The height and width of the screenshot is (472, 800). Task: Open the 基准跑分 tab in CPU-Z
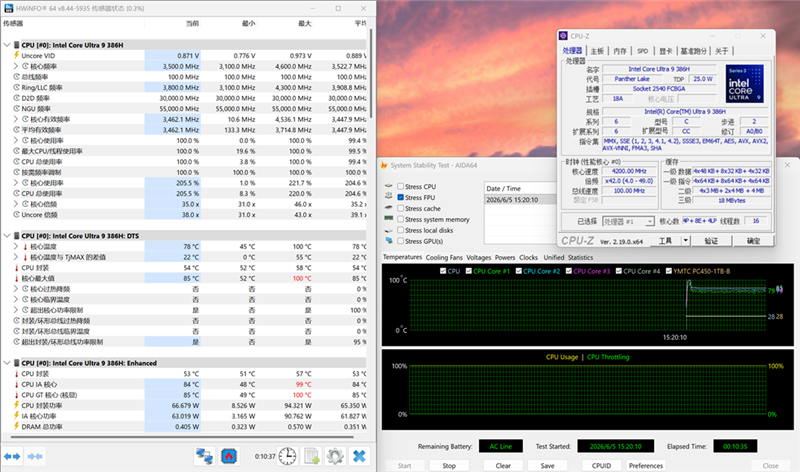(x=693, y=51)
